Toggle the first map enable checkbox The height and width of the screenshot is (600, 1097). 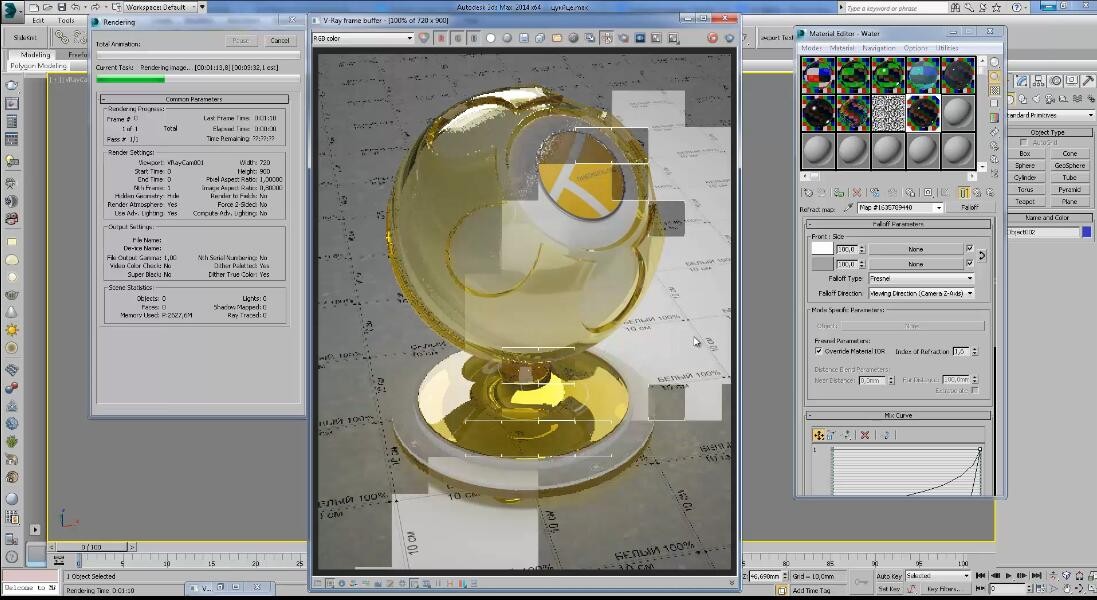coord(969,248)
